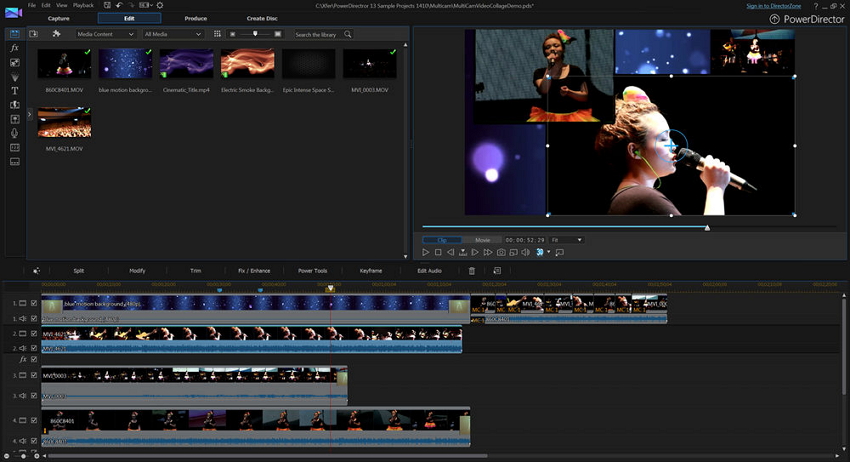Open the Title Room (T) icon

[15, 90]
